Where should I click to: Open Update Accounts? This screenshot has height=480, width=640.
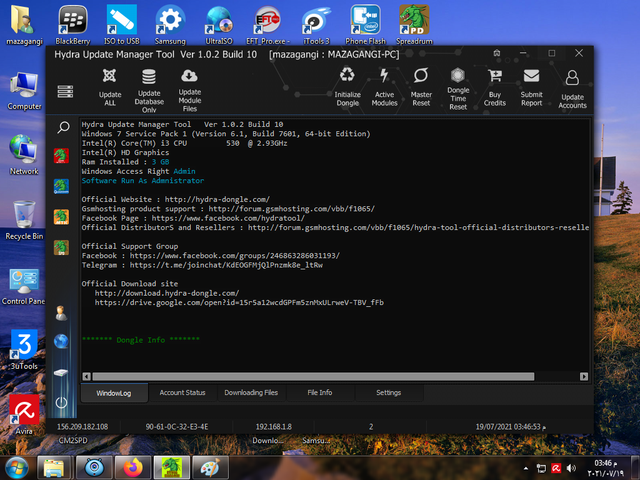pyautogui.click(x=572, y=89)
